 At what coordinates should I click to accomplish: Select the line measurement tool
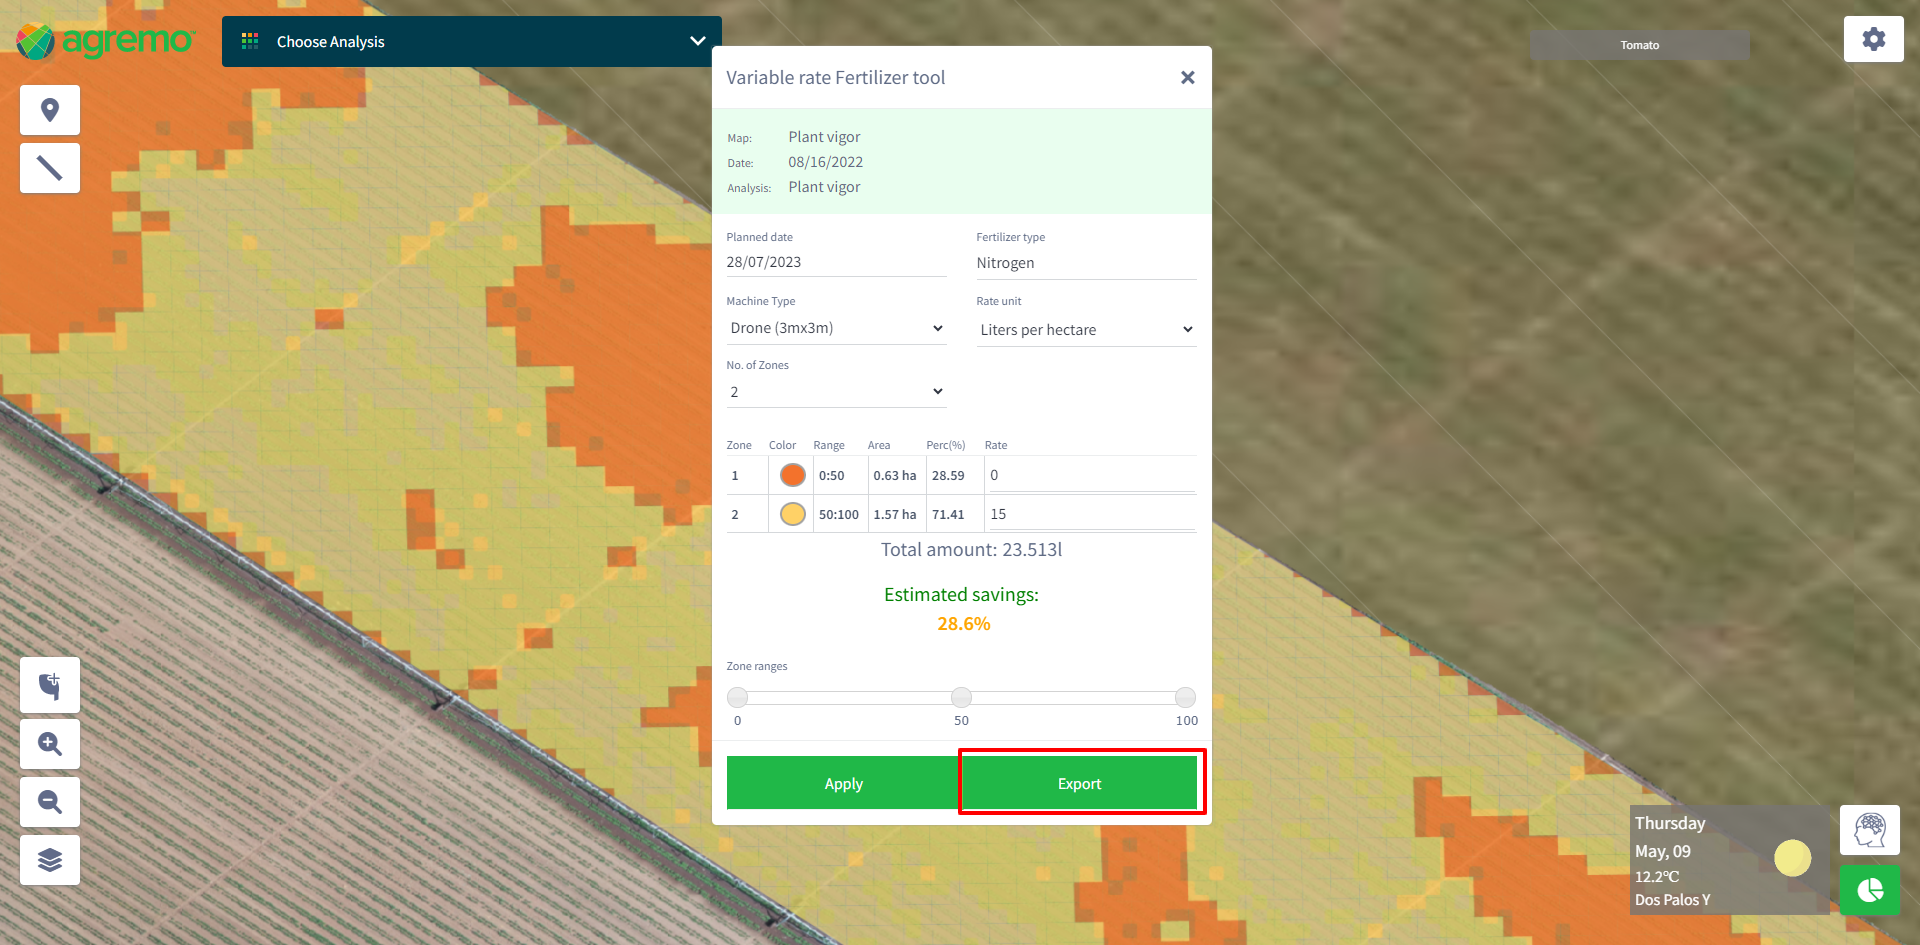tap(50, 168)
